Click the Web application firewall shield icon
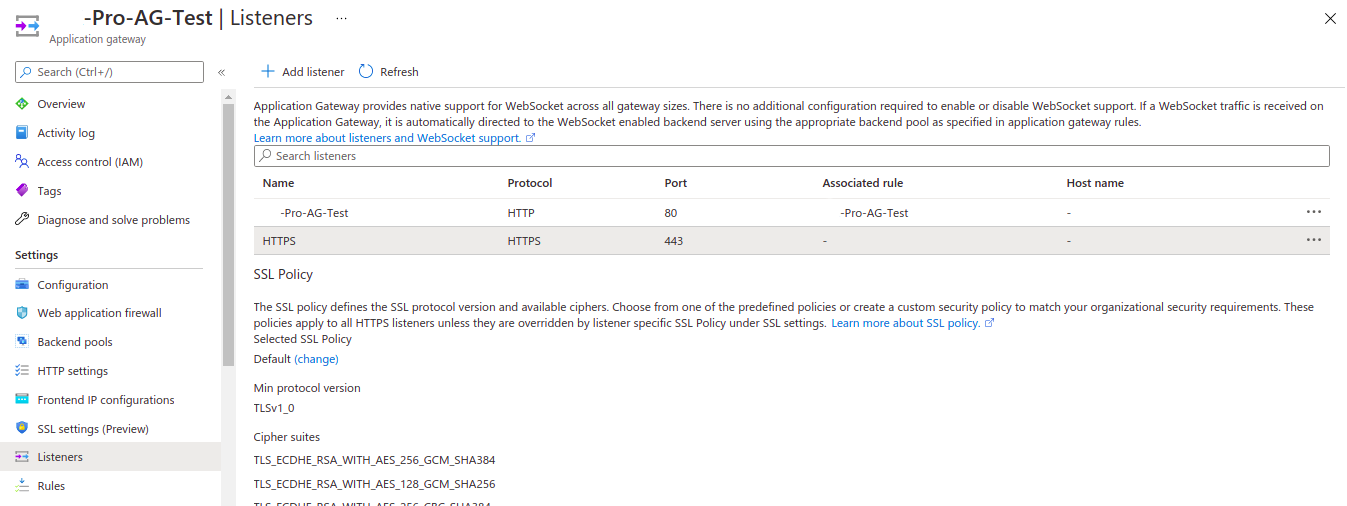The image size is (1347, 506). [x=22, y=313]
